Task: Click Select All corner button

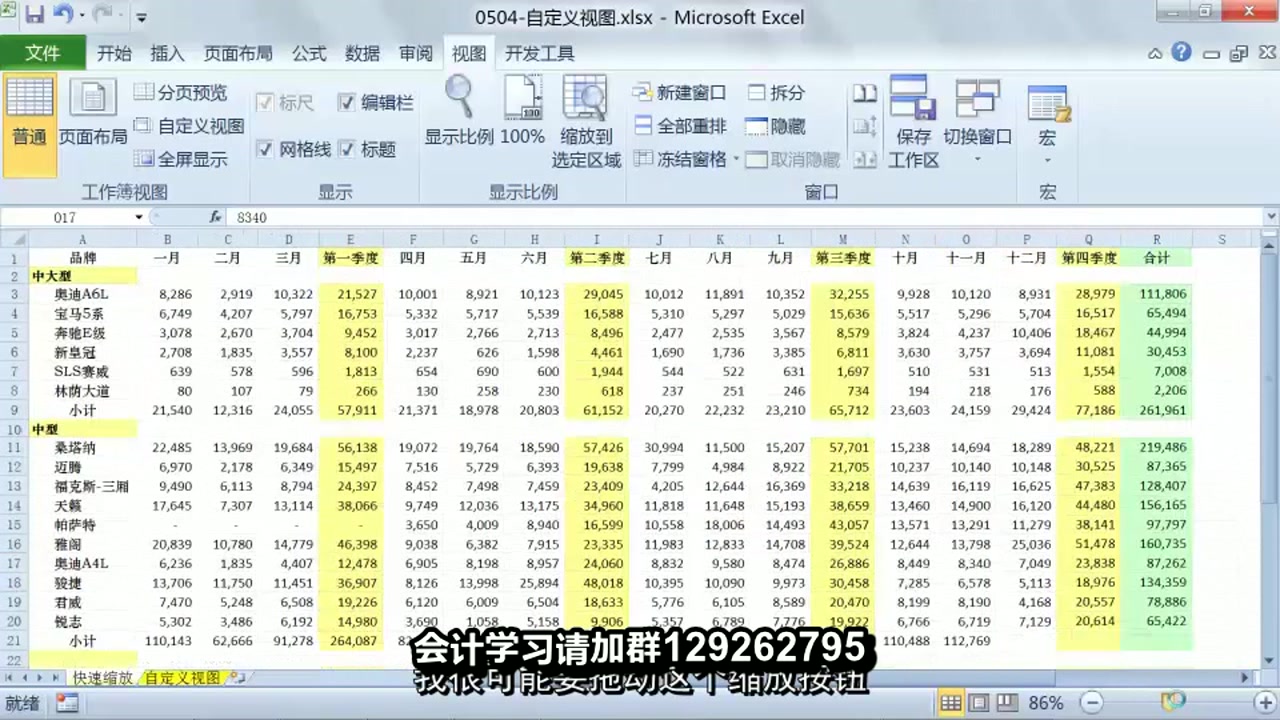Action: pyautogui.click(x=14, y=240)
